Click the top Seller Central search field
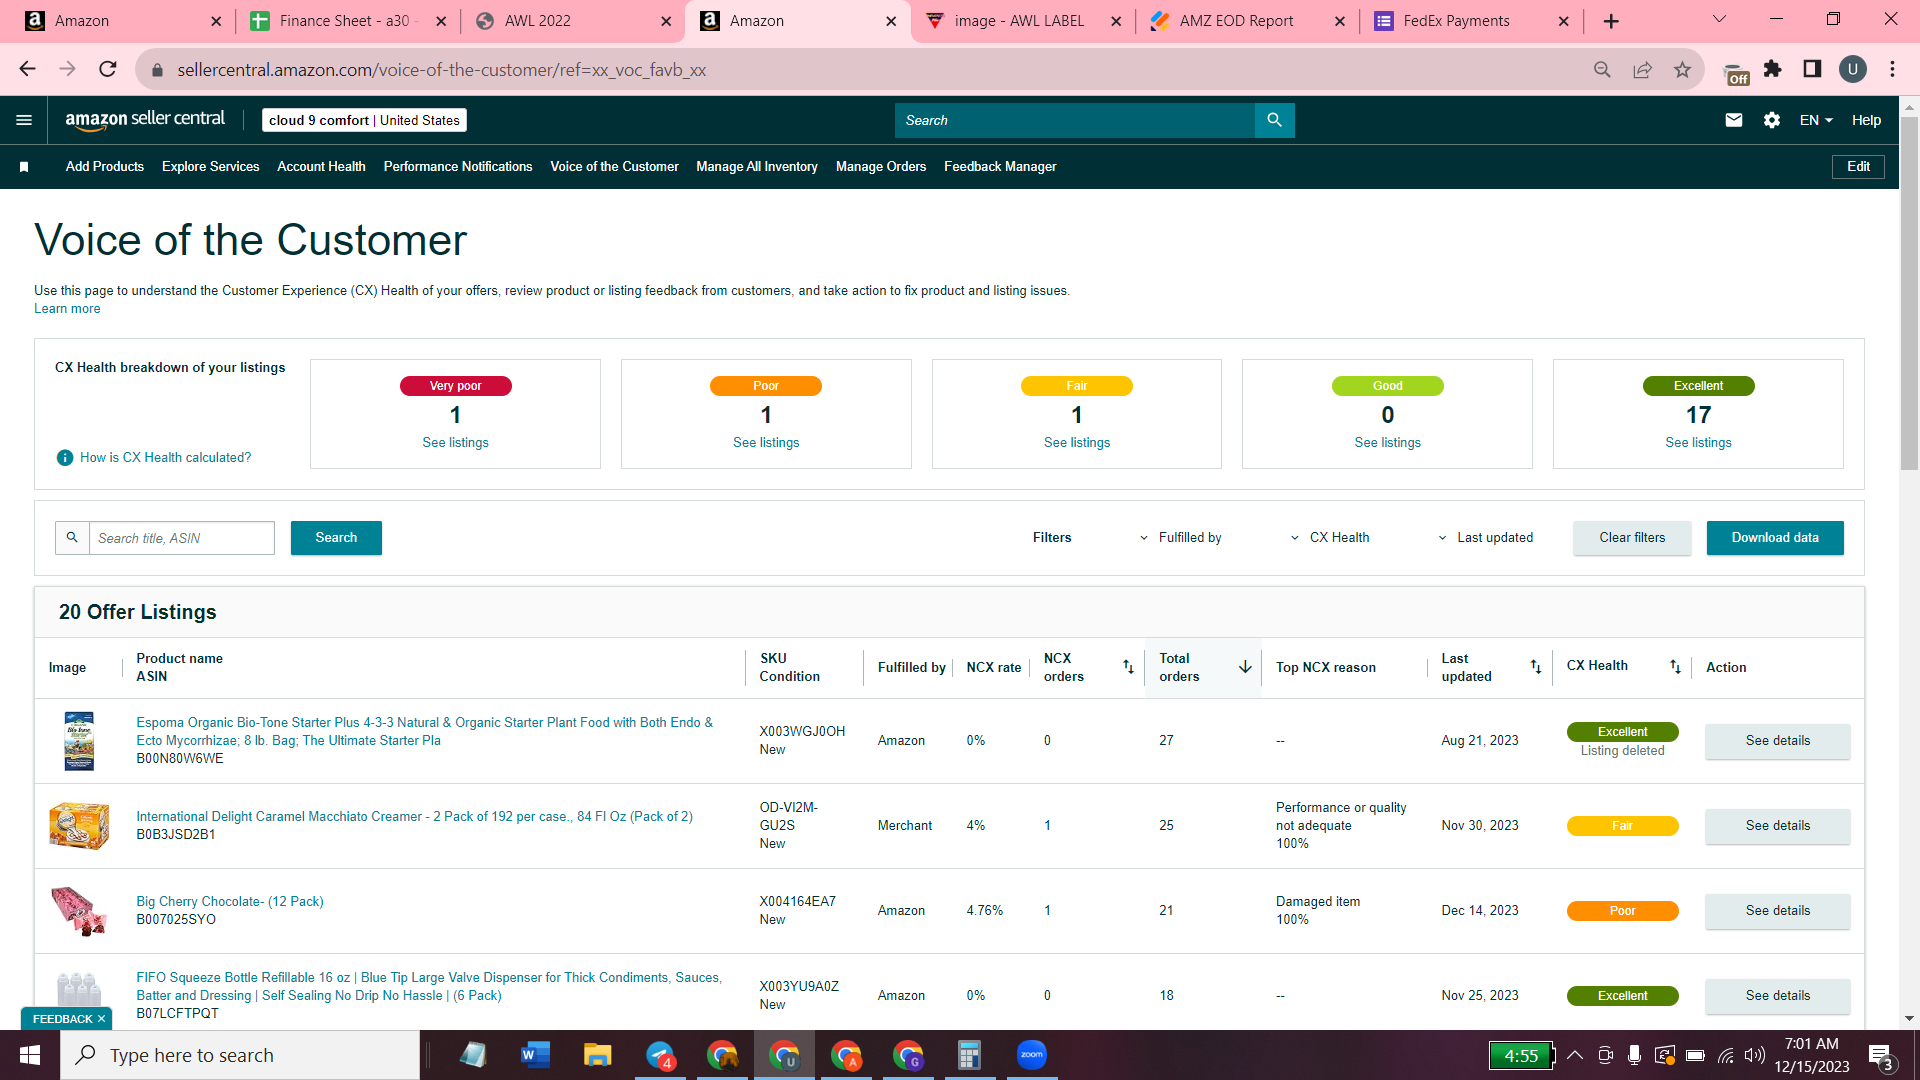The image size is (1920, 1080). pyautogui.click(x=1075, y=120)
